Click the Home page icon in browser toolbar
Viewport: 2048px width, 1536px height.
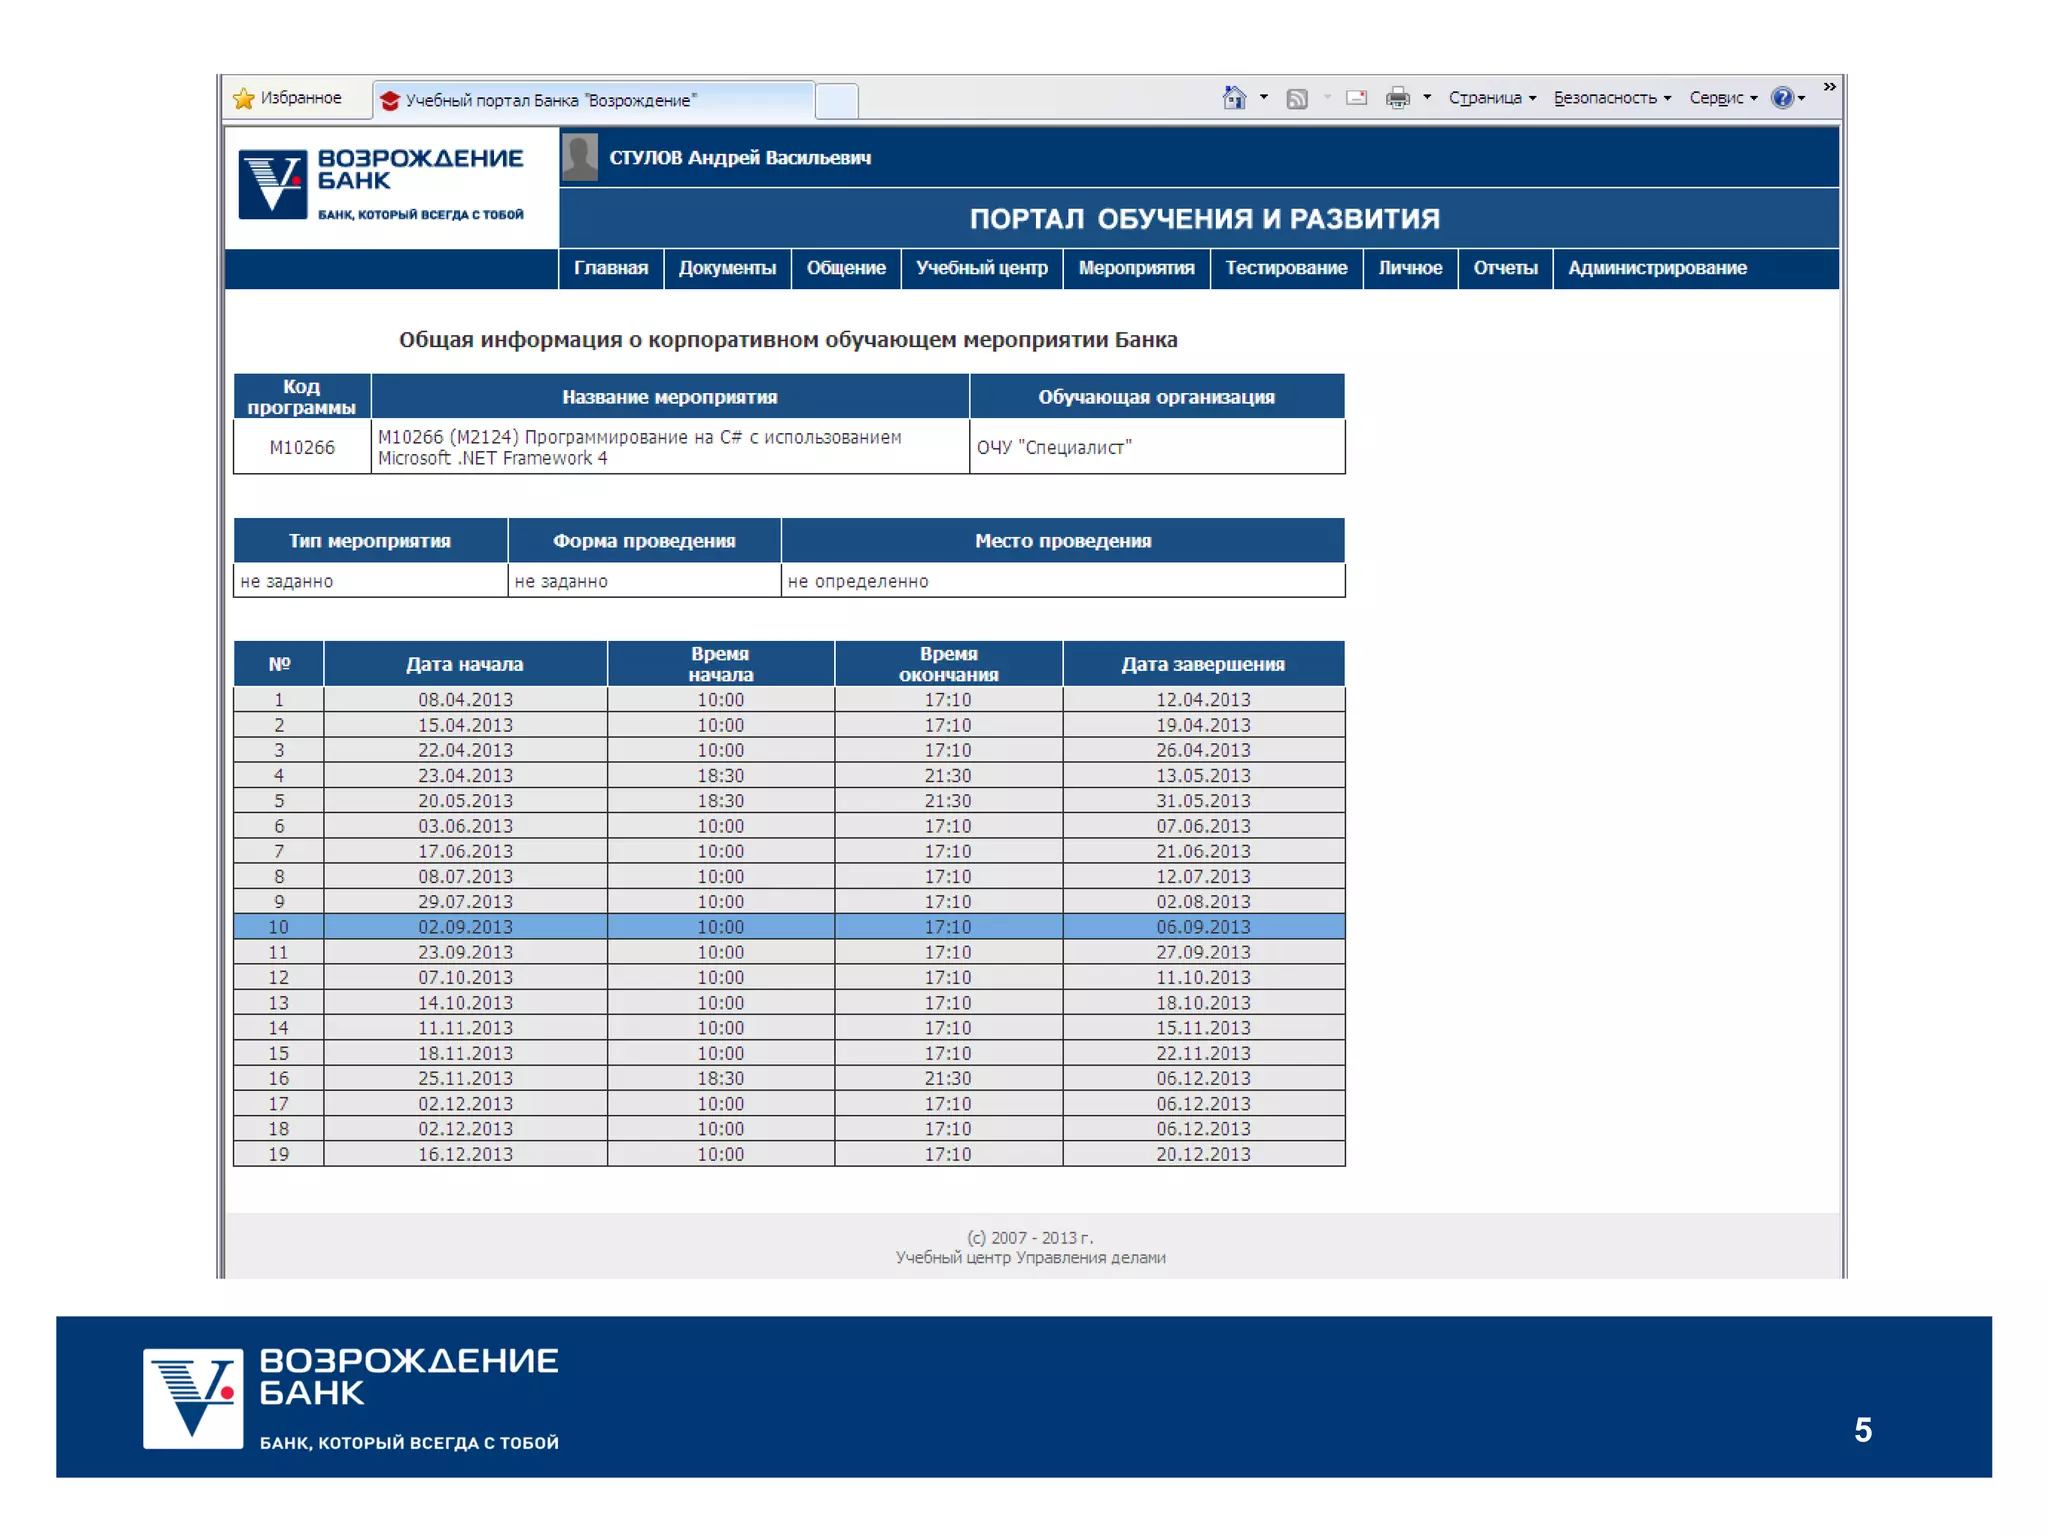(x=1234, y=98)
